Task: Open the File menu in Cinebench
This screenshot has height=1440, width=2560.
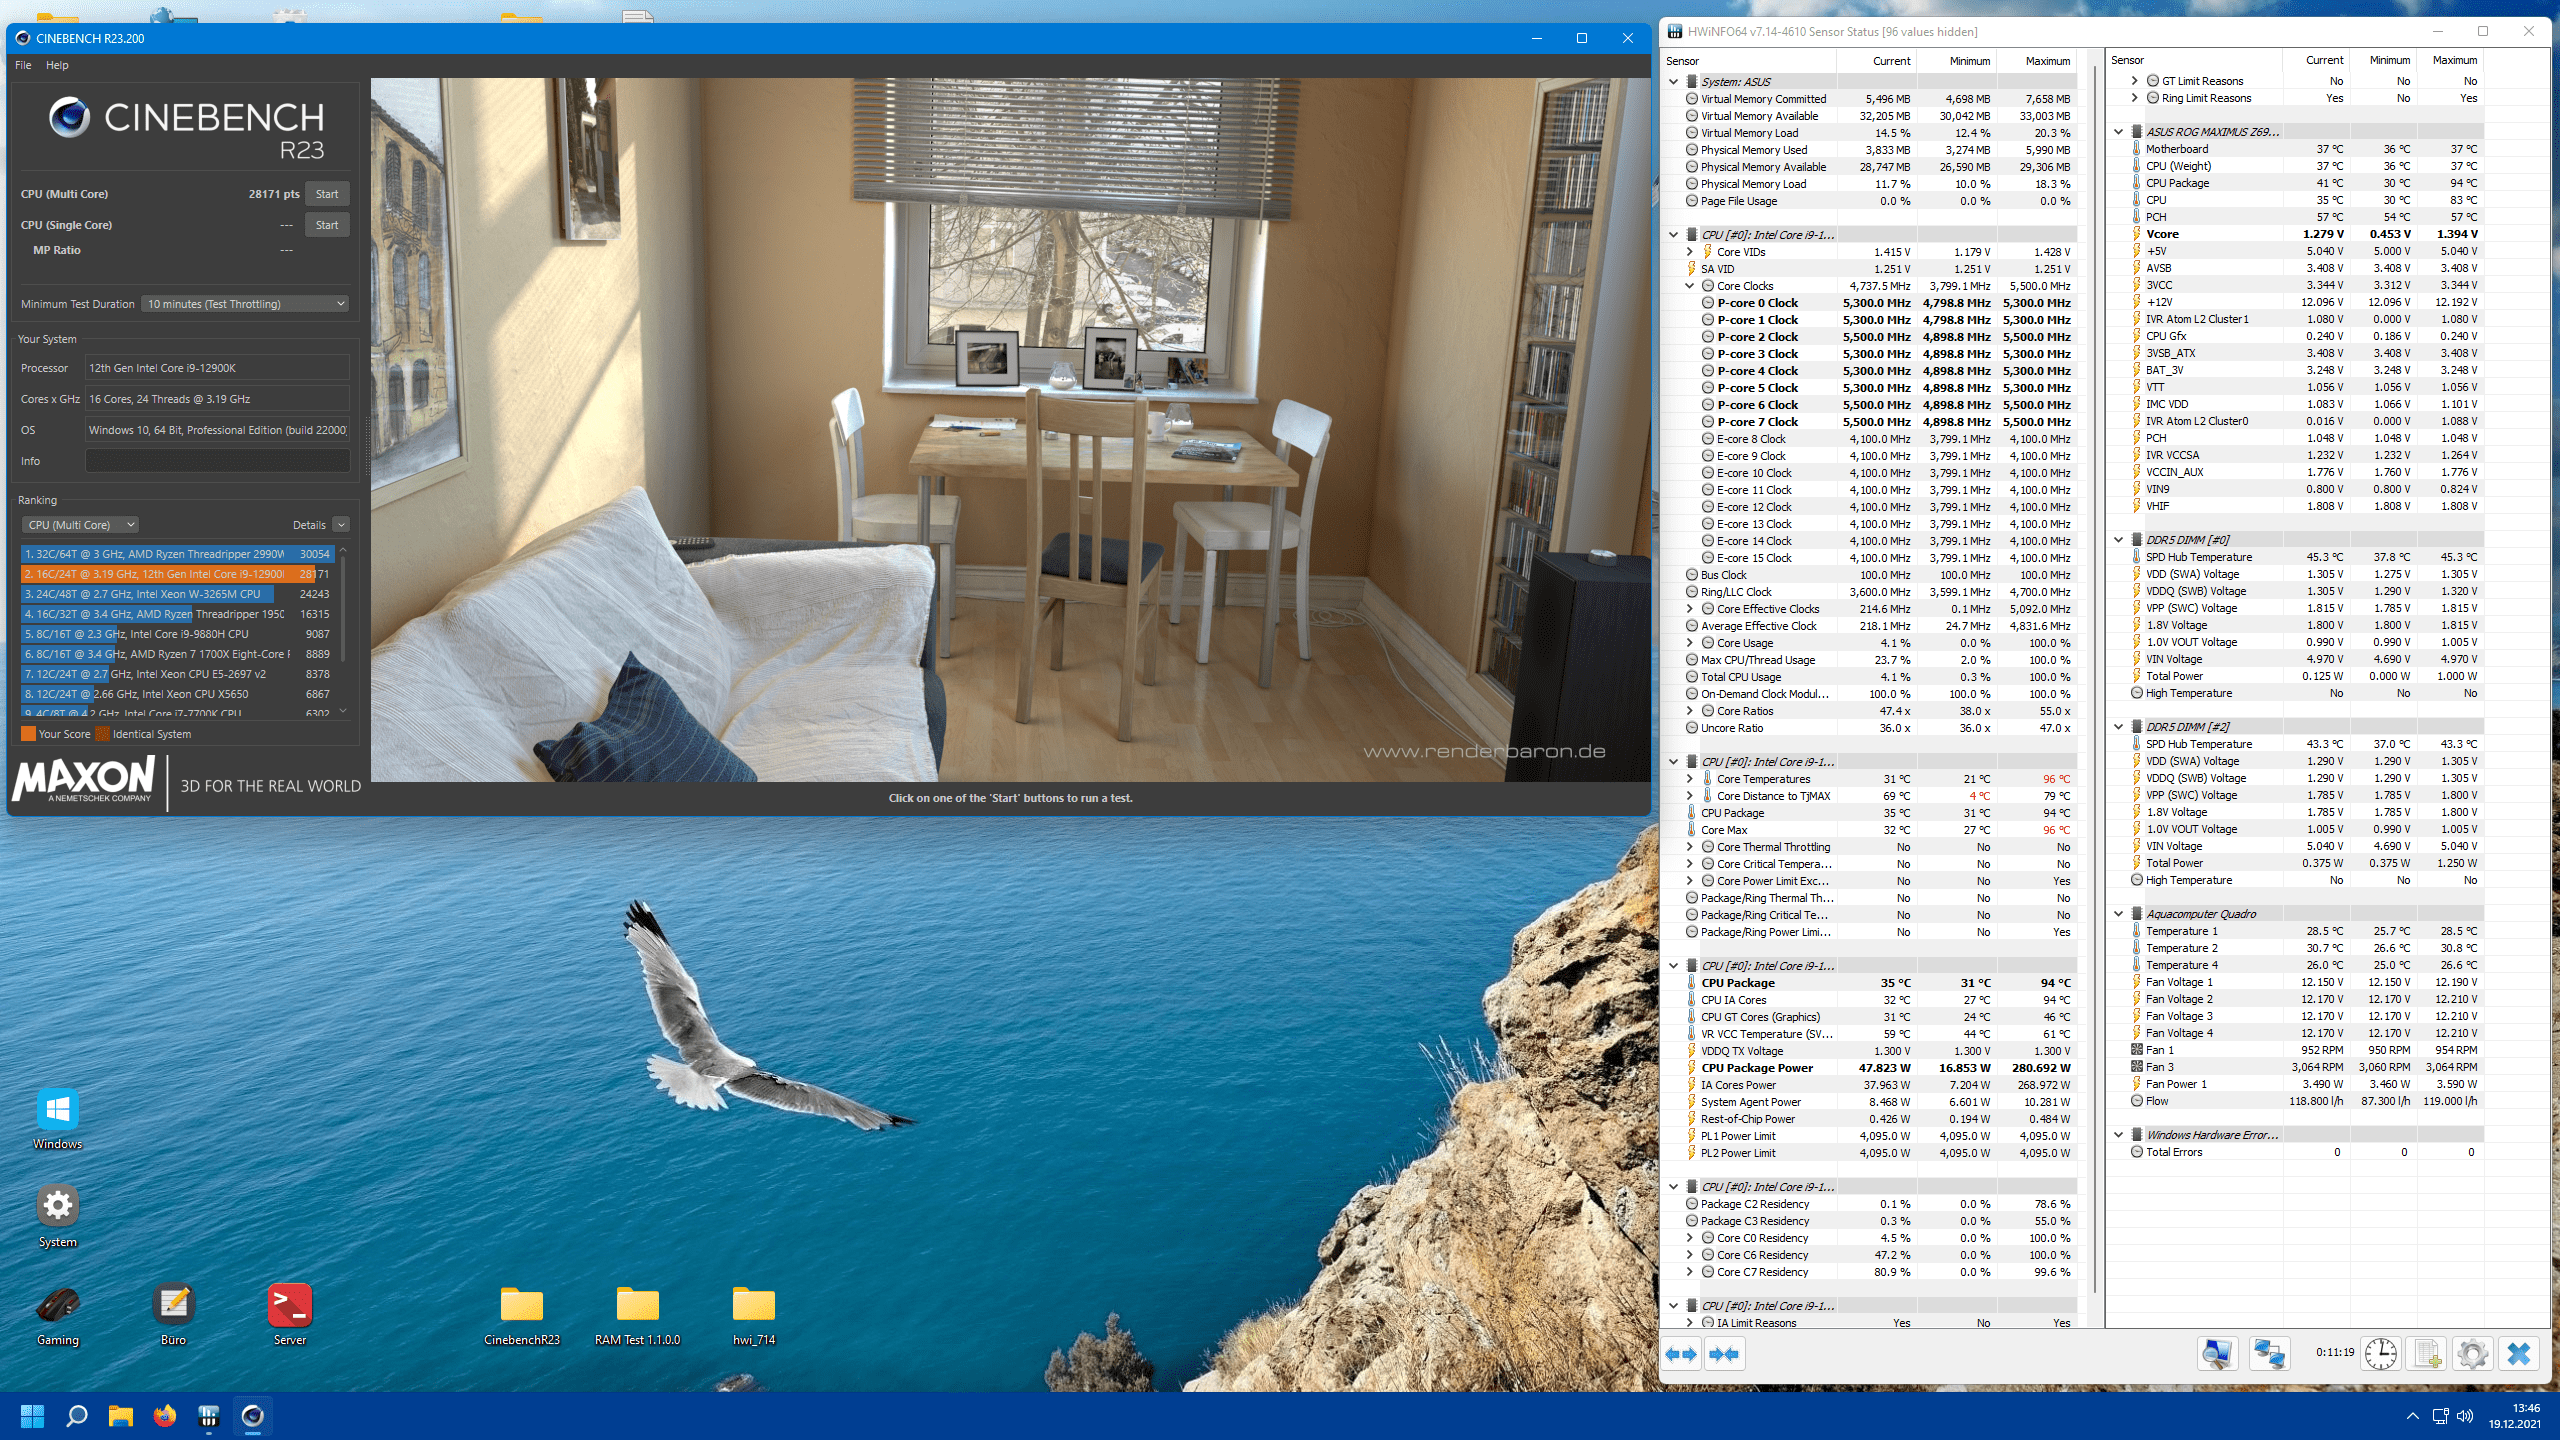Action: (x=25, y=65)
